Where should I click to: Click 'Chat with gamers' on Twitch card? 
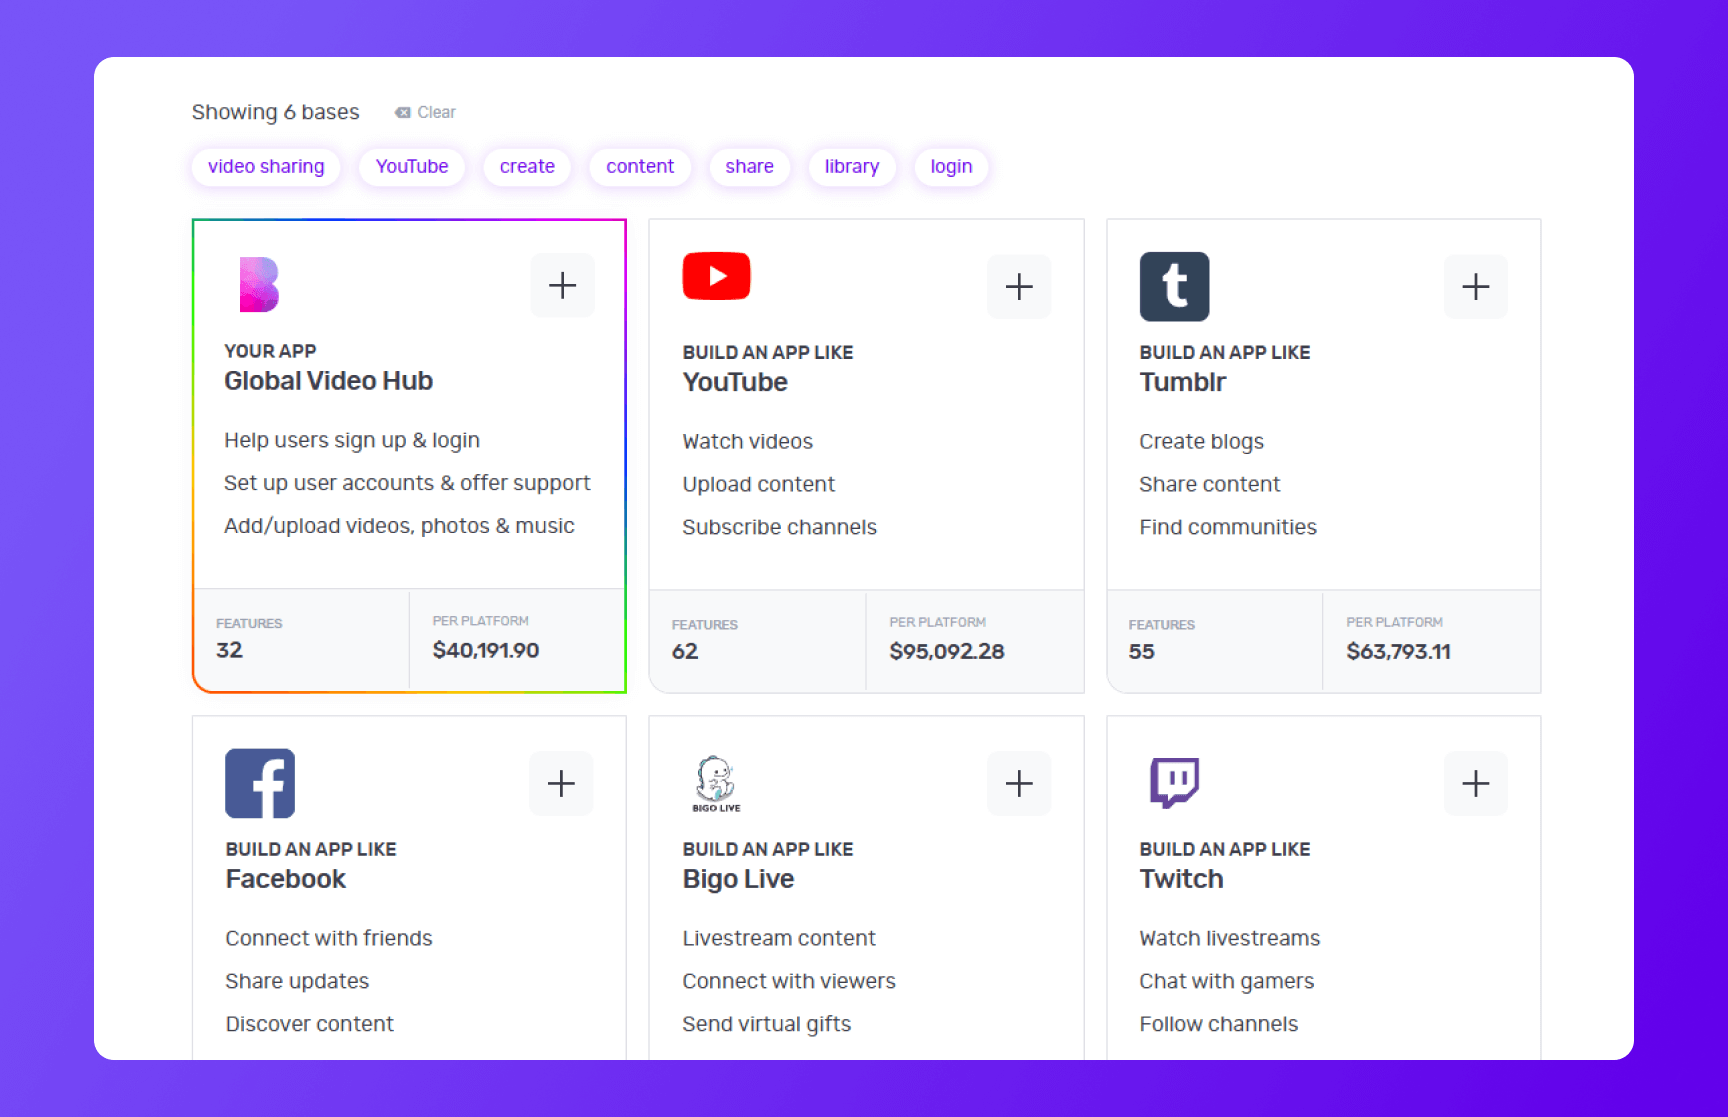(1226, 981)
